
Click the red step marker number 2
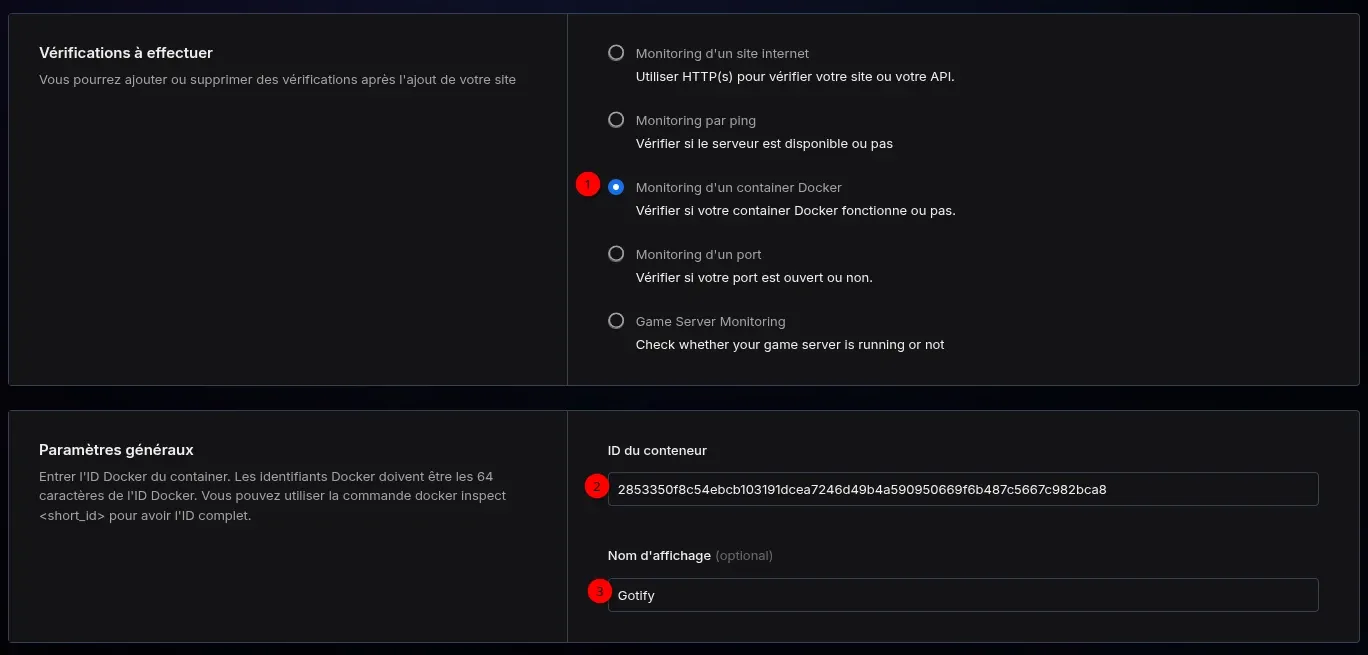pos(596,487)
